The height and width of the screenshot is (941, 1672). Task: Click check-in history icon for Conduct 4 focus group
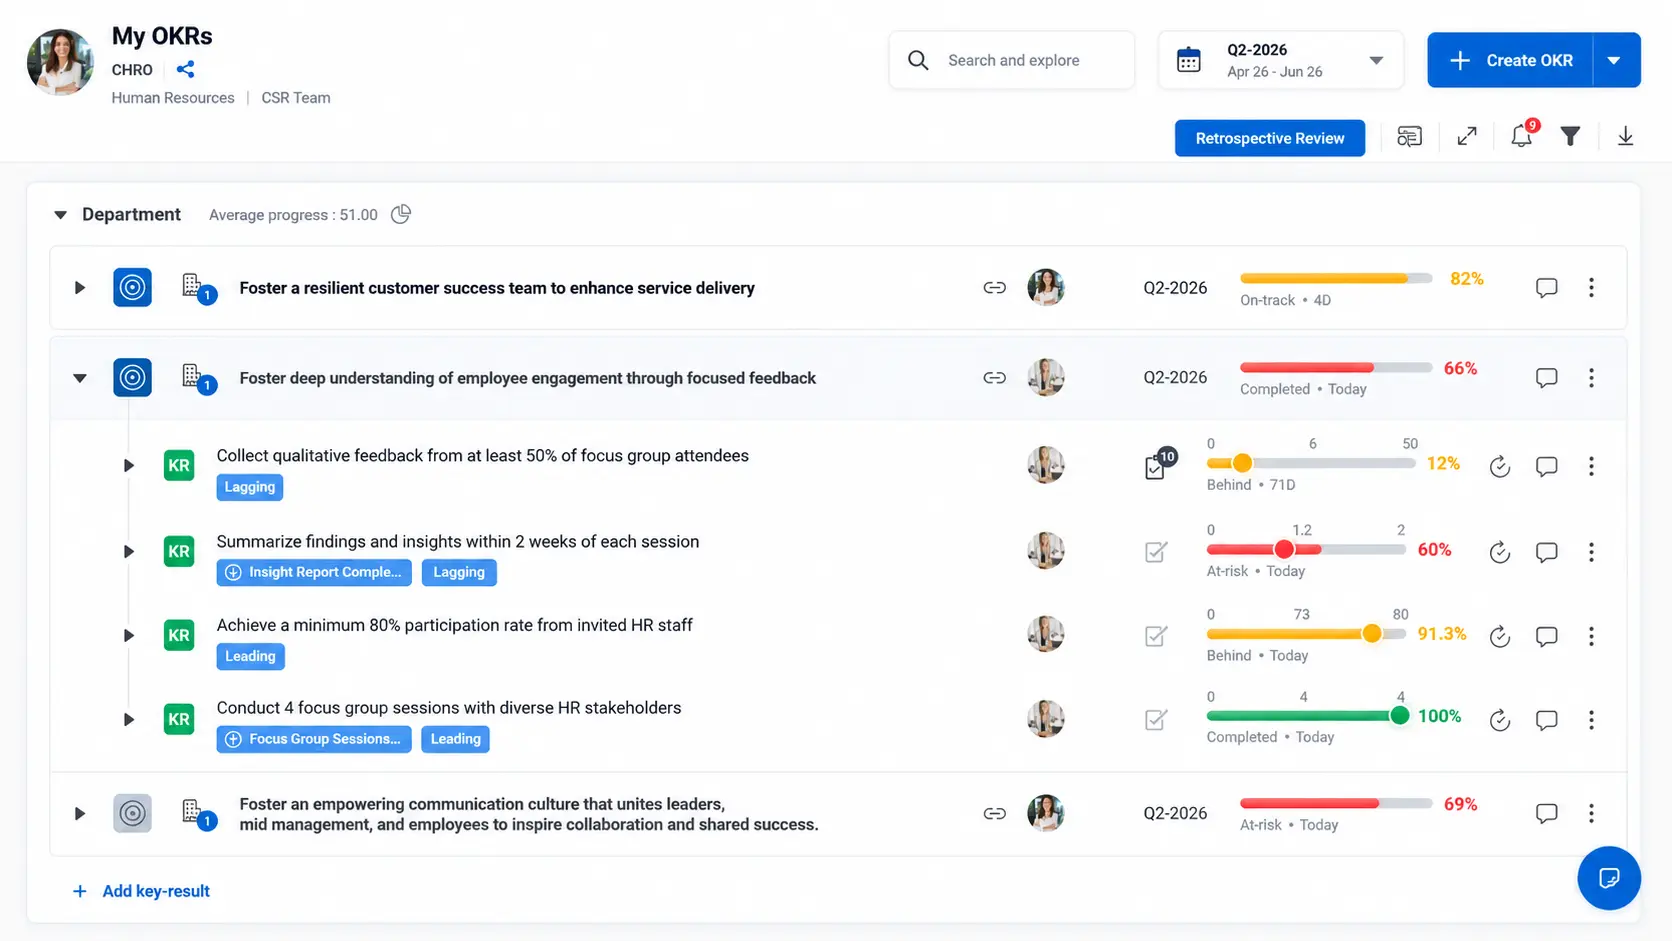tap(1499, 720)
